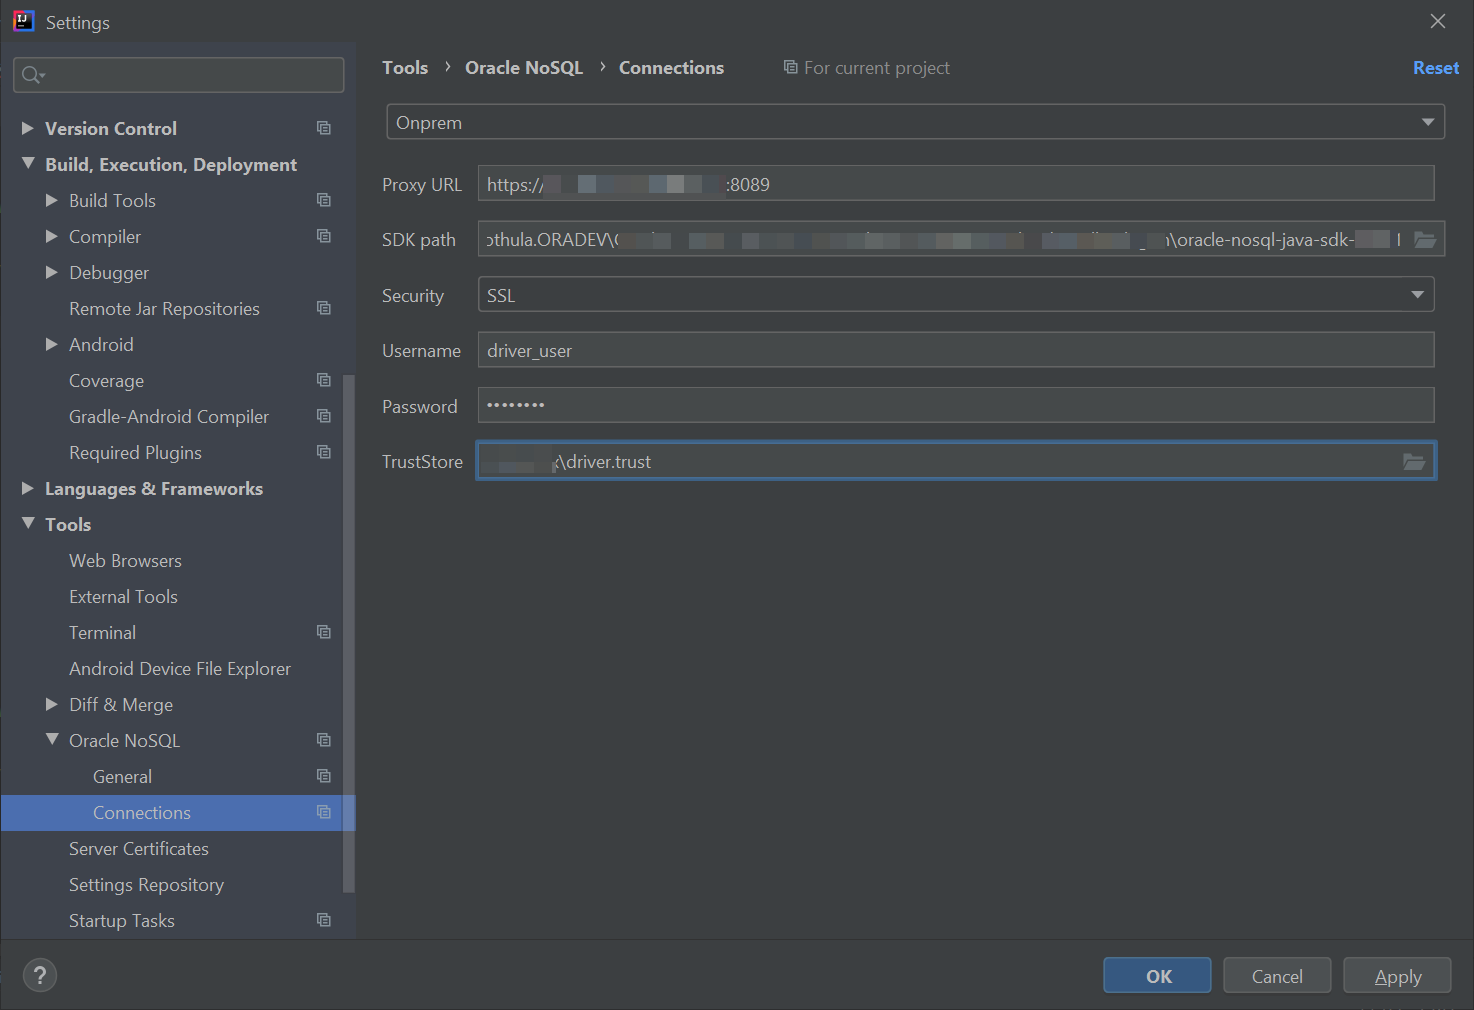Click into the Username input field
The height and width of the screenshot is (1010, 1474).
tap(955, 350)
